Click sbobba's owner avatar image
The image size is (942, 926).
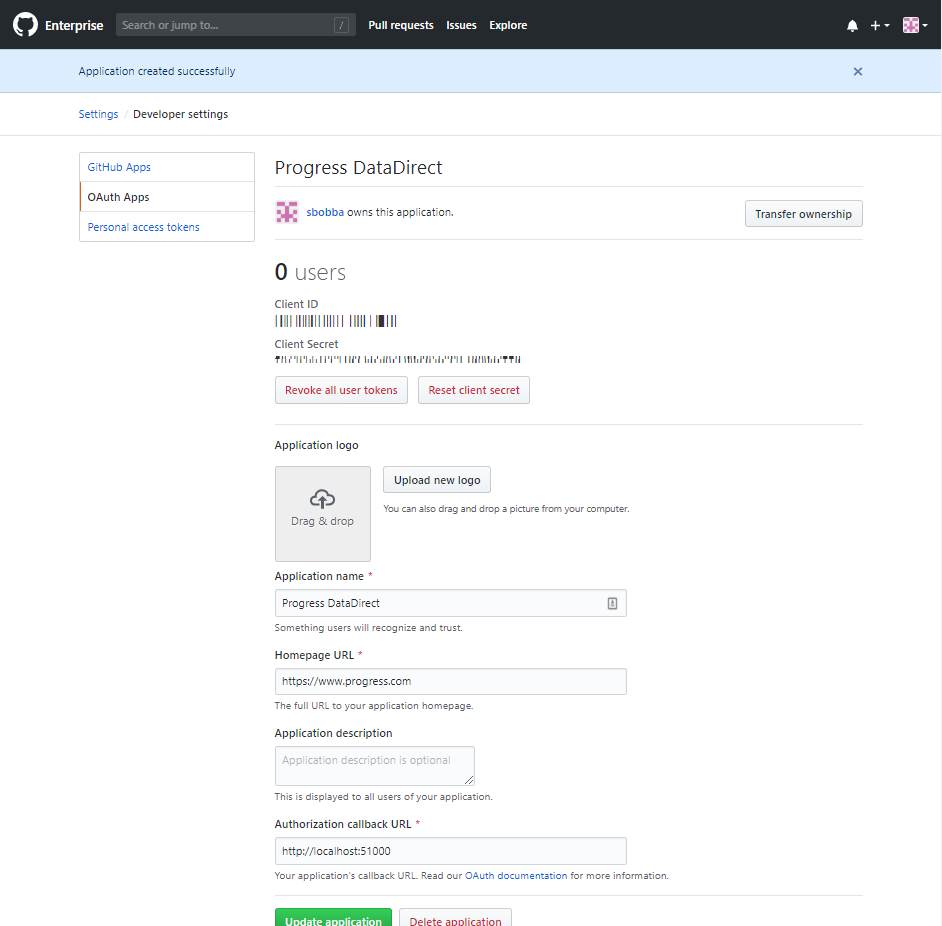(287, 212)
